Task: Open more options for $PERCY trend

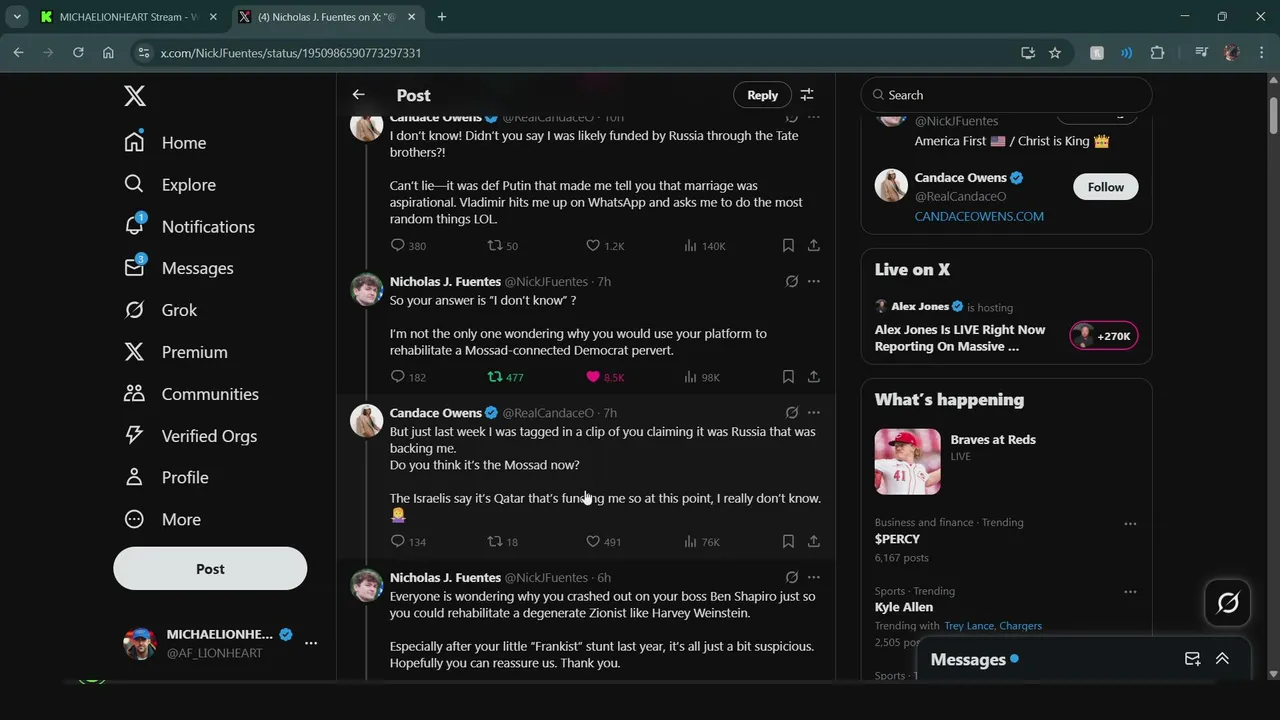Action: point(1130,524)
